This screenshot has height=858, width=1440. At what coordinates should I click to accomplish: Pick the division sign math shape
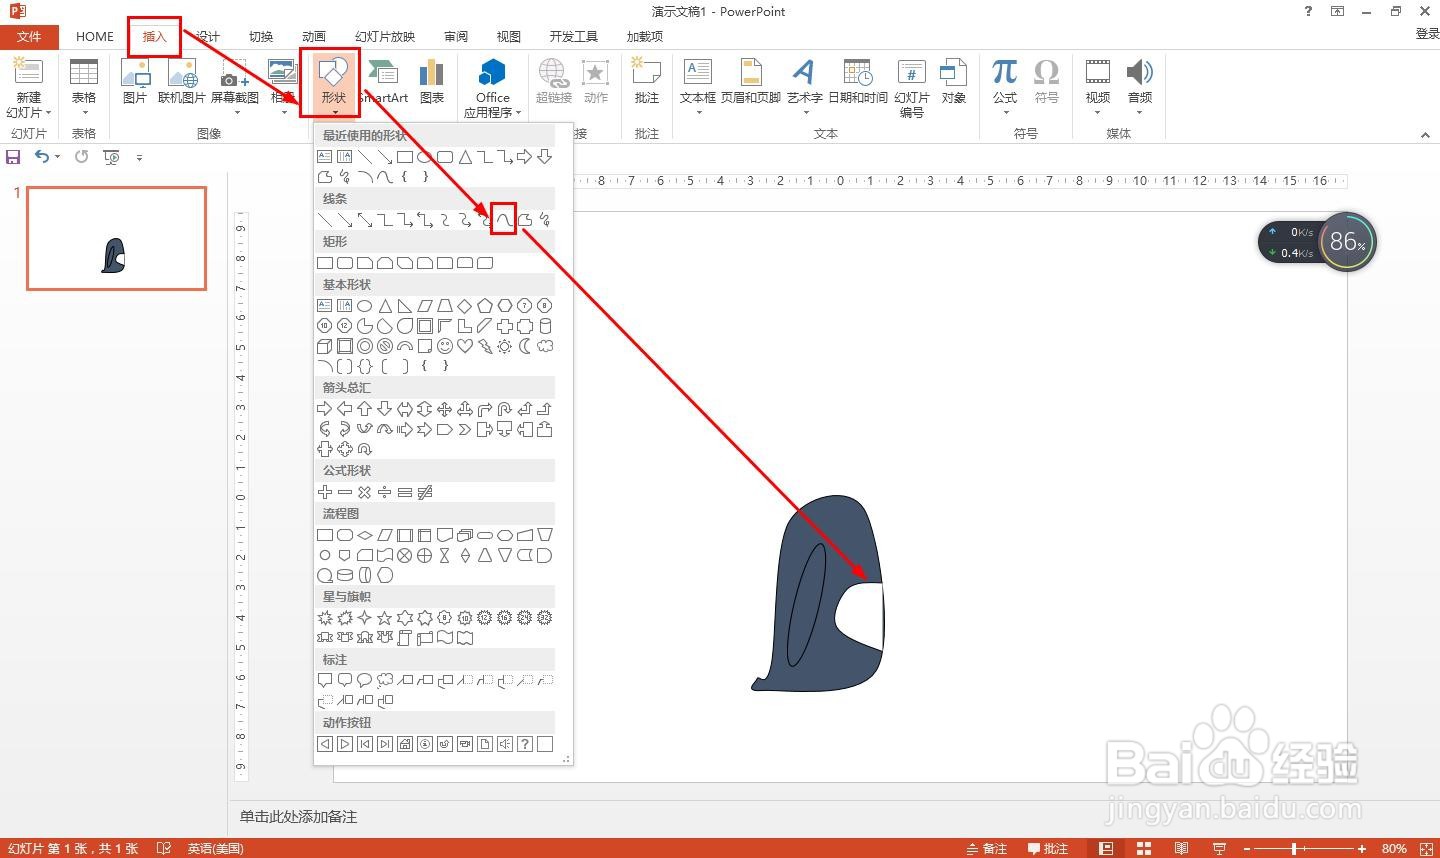(385, 492)
